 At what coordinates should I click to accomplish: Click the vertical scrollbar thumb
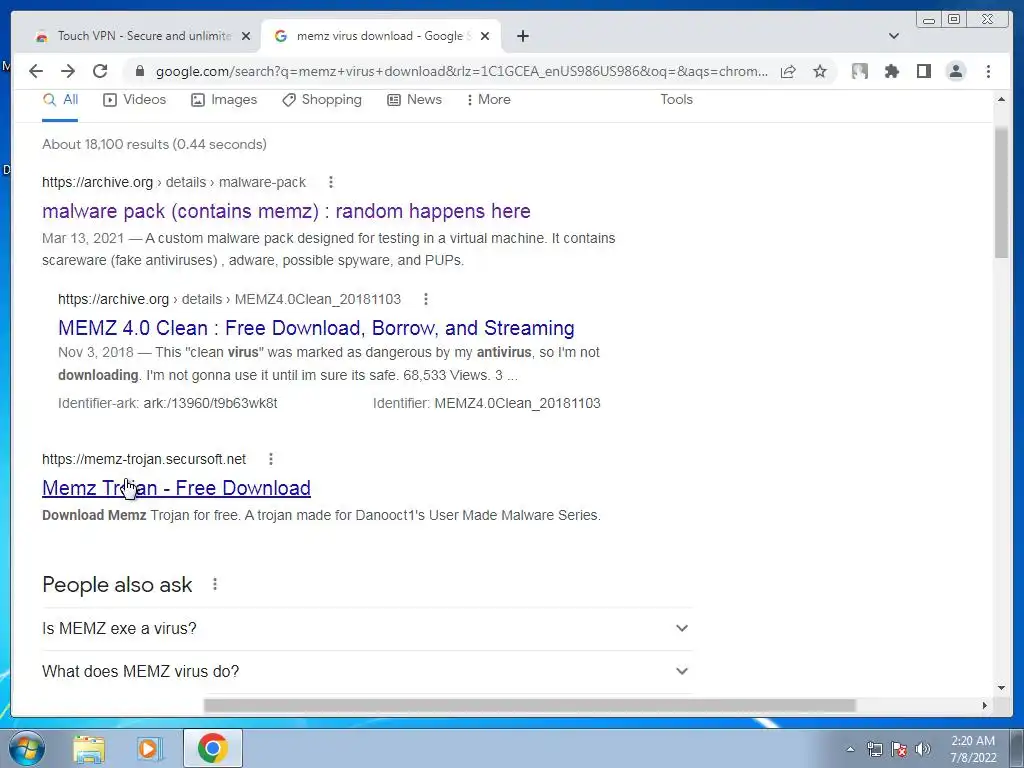pos(1001,192)
